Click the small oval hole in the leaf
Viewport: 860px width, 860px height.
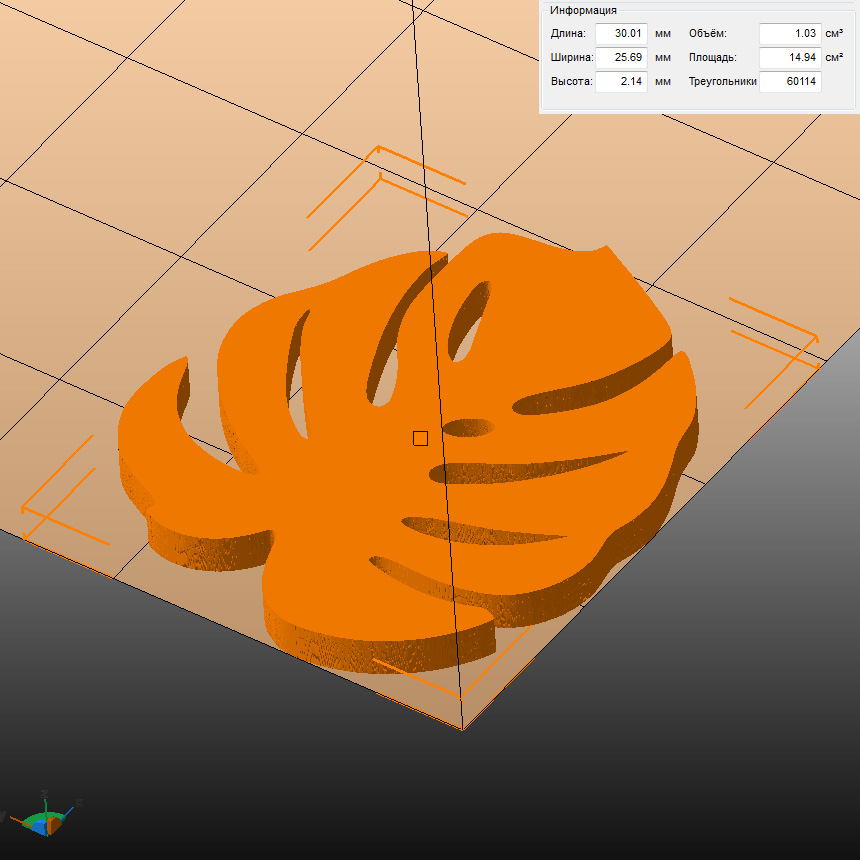tap(468, 428)
